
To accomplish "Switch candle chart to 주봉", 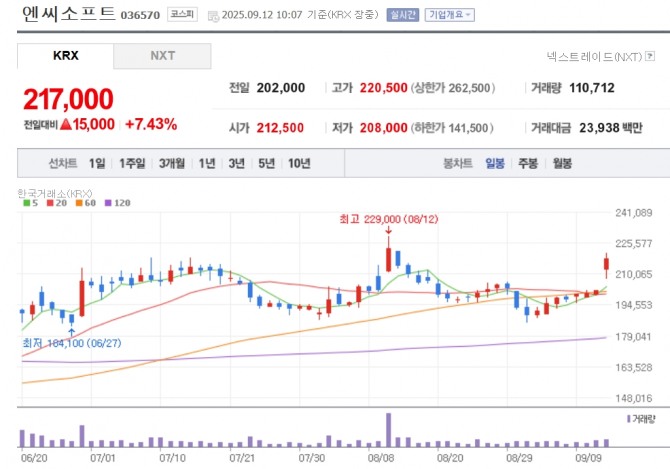I will 528,163.
